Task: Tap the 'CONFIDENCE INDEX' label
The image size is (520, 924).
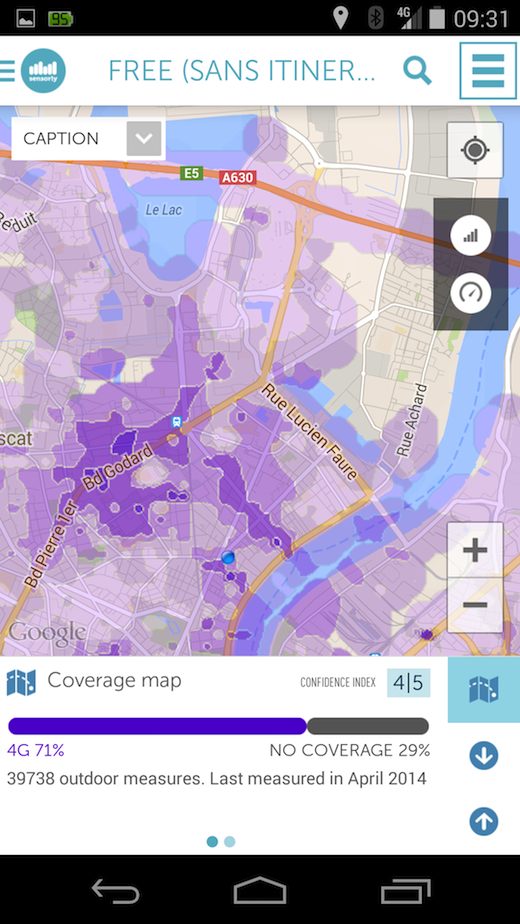Action: click(x=338, y=683)
